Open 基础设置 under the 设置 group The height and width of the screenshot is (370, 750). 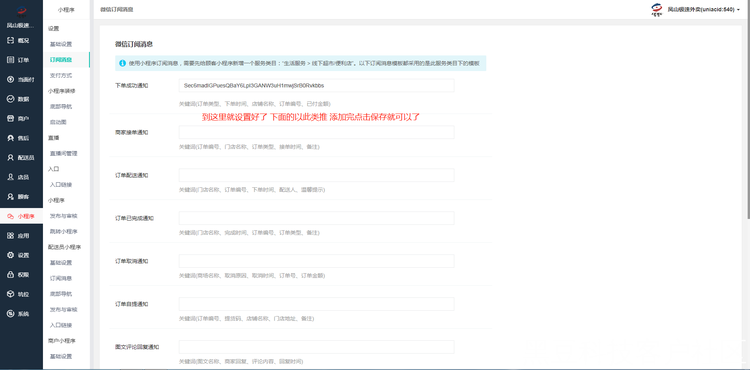tap(61, 44)
